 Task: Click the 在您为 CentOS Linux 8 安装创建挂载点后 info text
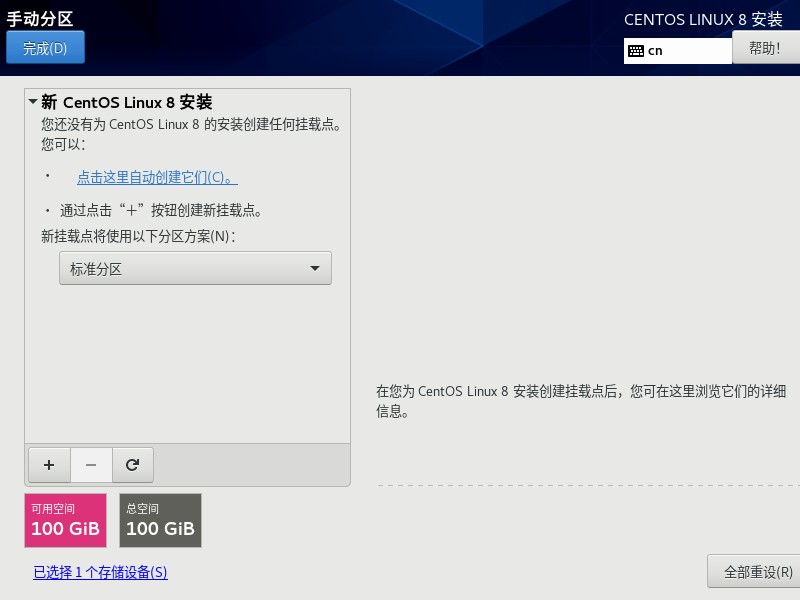[x=581, y=401]
